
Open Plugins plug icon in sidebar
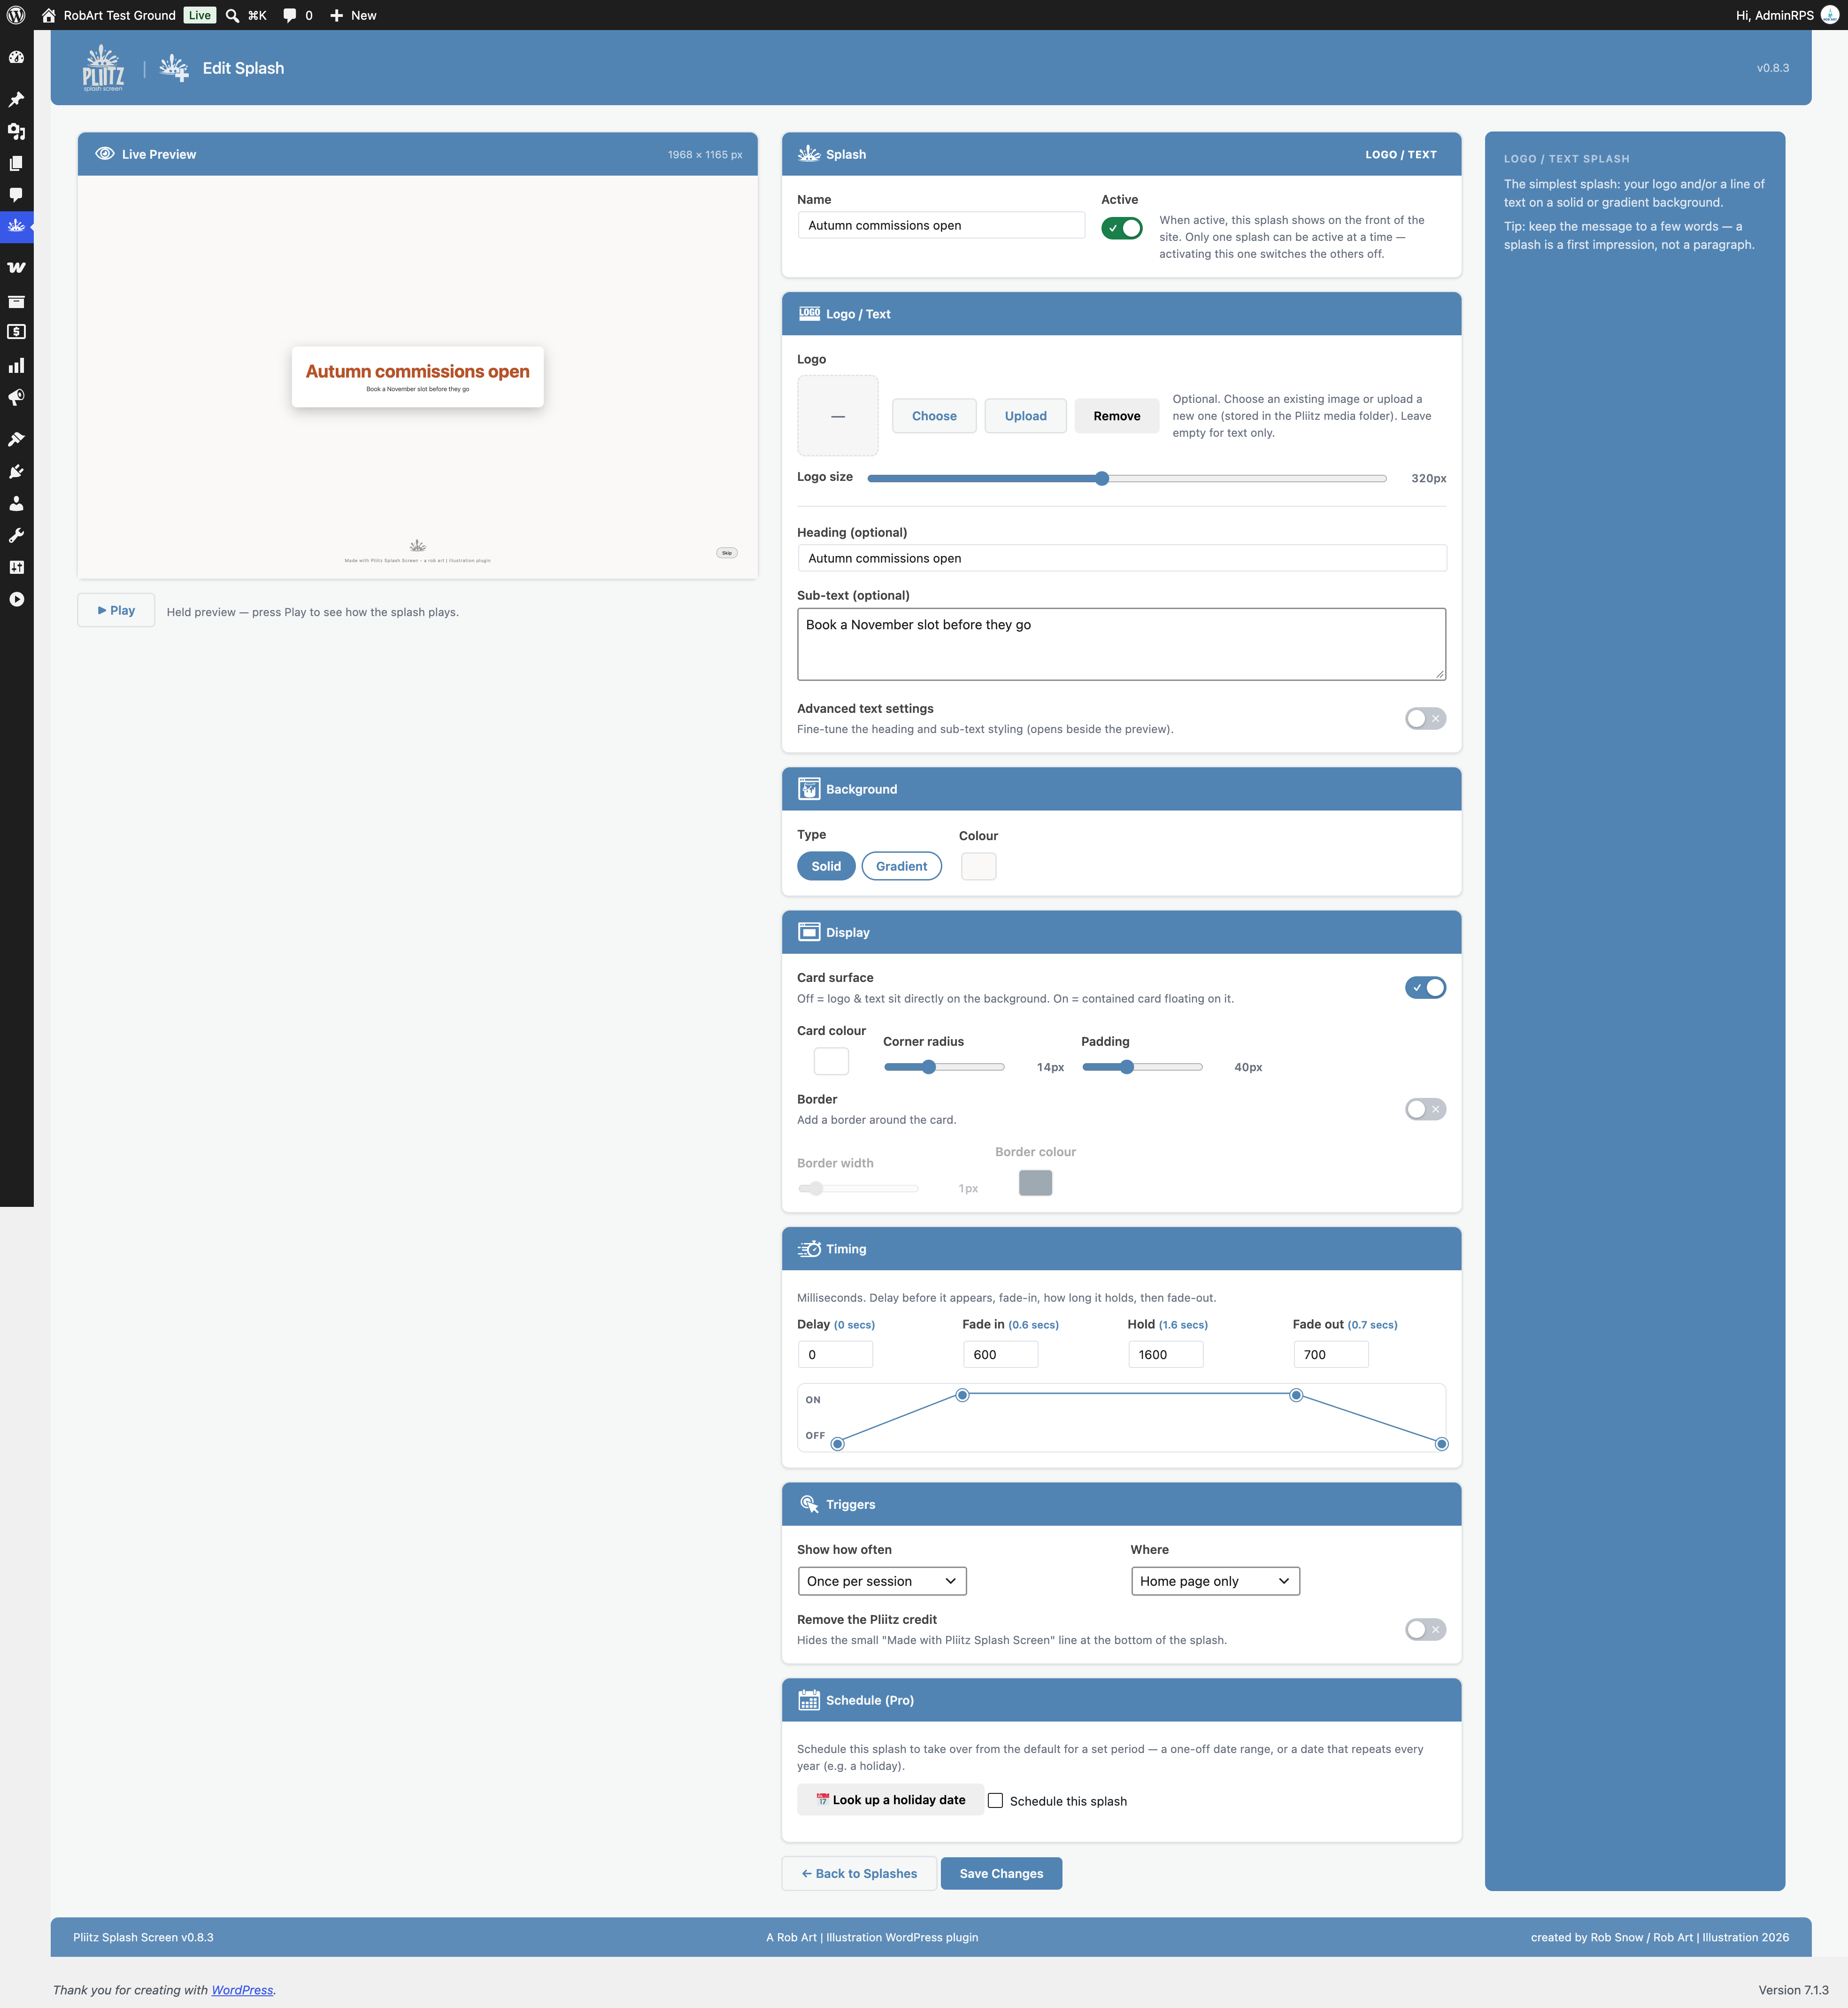pos(16,471)
